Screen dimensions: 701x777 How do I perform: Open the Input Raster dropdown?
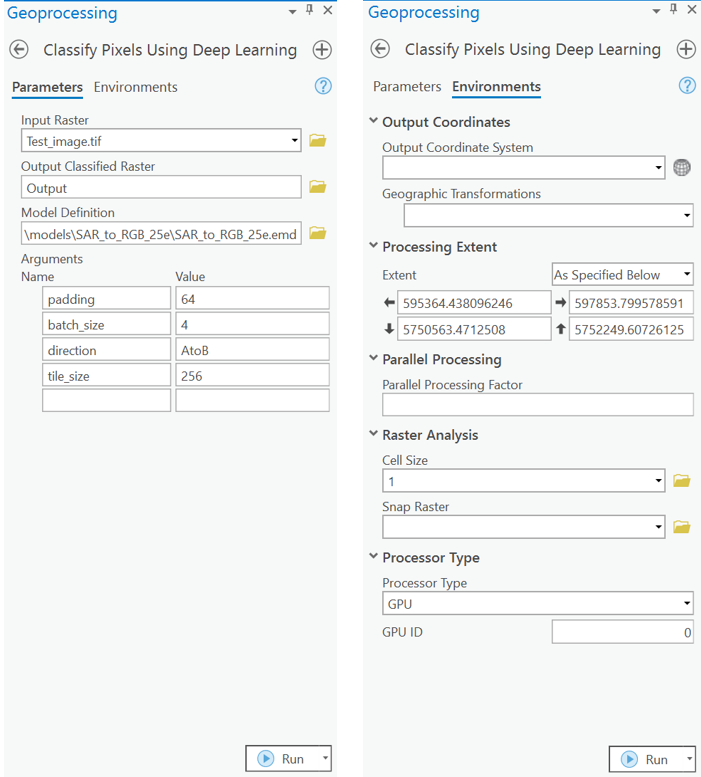[294, 141]
